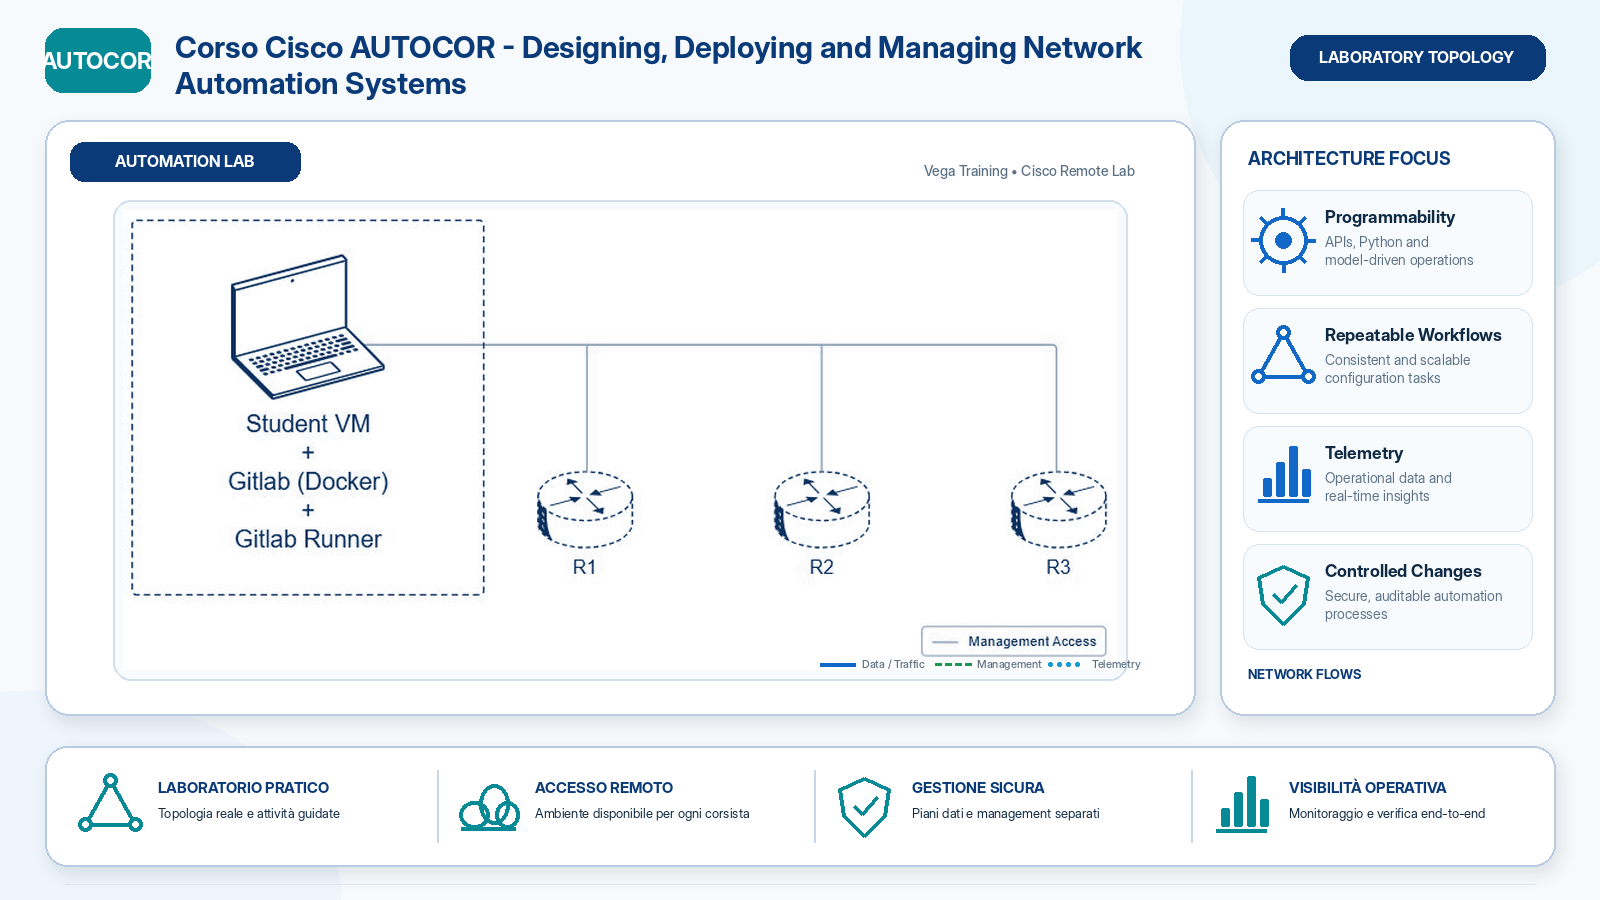Click the Programmability heading
Viewport: 1600px width, 900px height.
point(1389,217)
